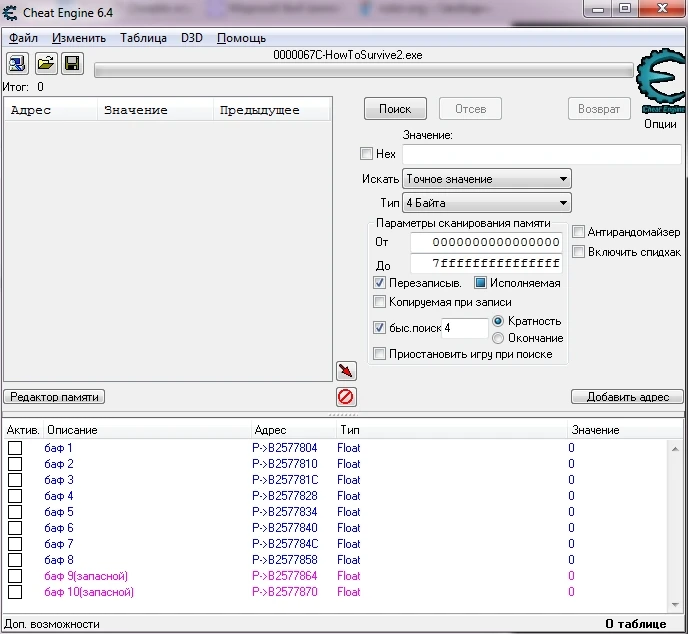688x634 pixels.
Task: Click the Значение input field
Action: click(542, 154)
